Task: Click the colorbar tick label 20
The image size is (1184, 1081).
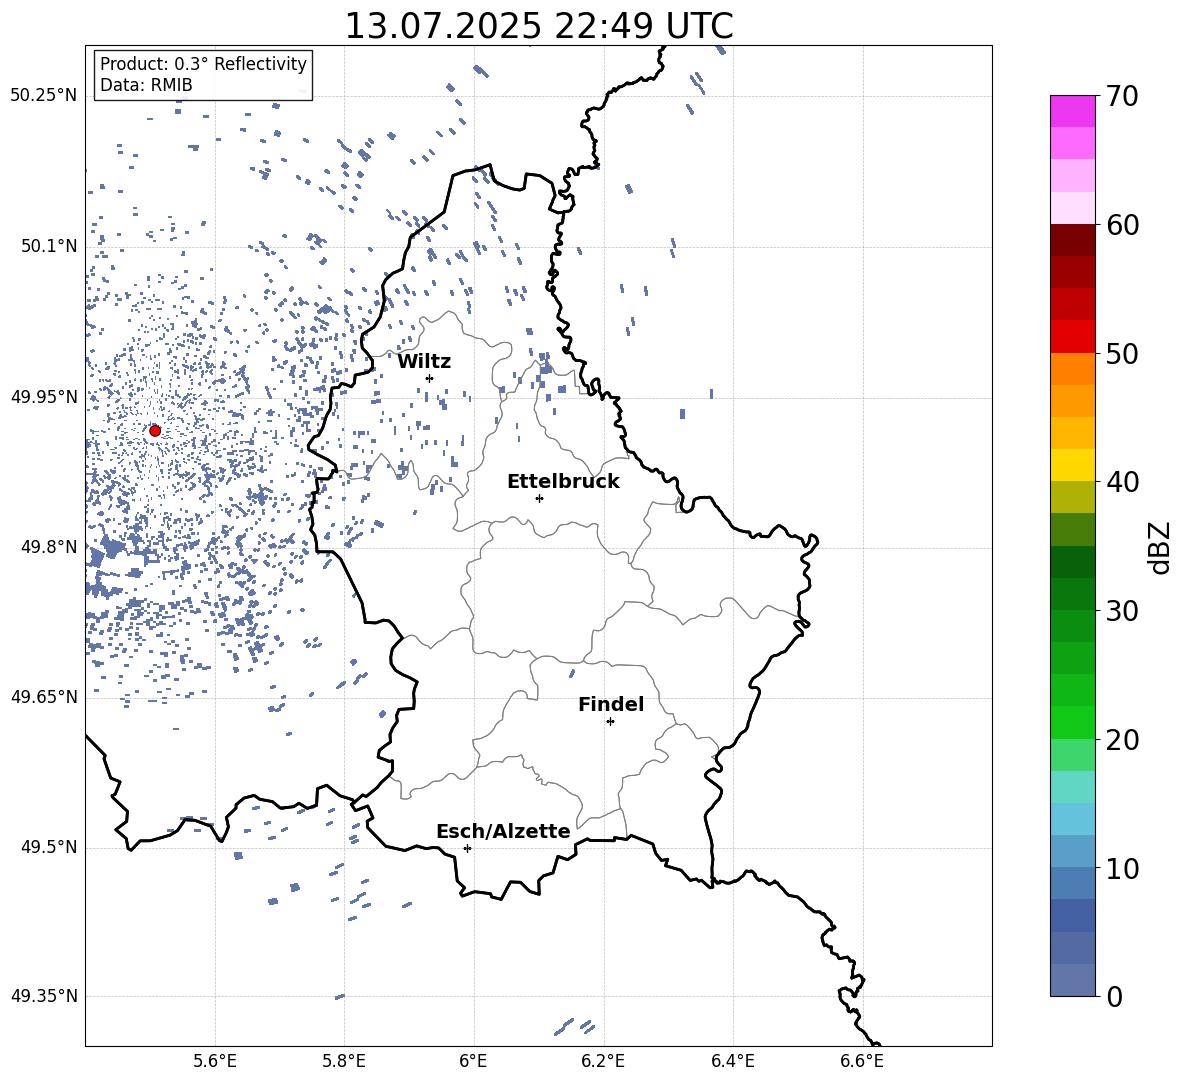Action: [1122, 740]
